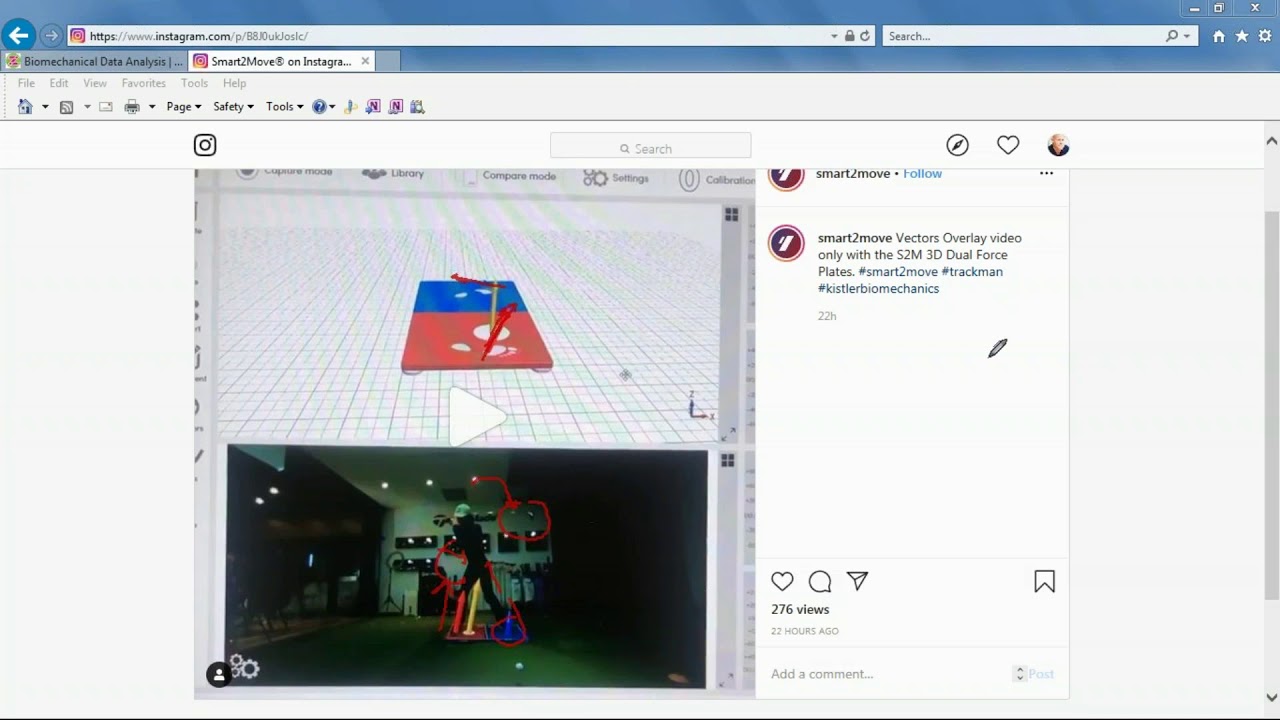Click the Instagram camera logo in page header
Image resolution: width=1280 pixels, height=720 pixels.
point(205,145)
